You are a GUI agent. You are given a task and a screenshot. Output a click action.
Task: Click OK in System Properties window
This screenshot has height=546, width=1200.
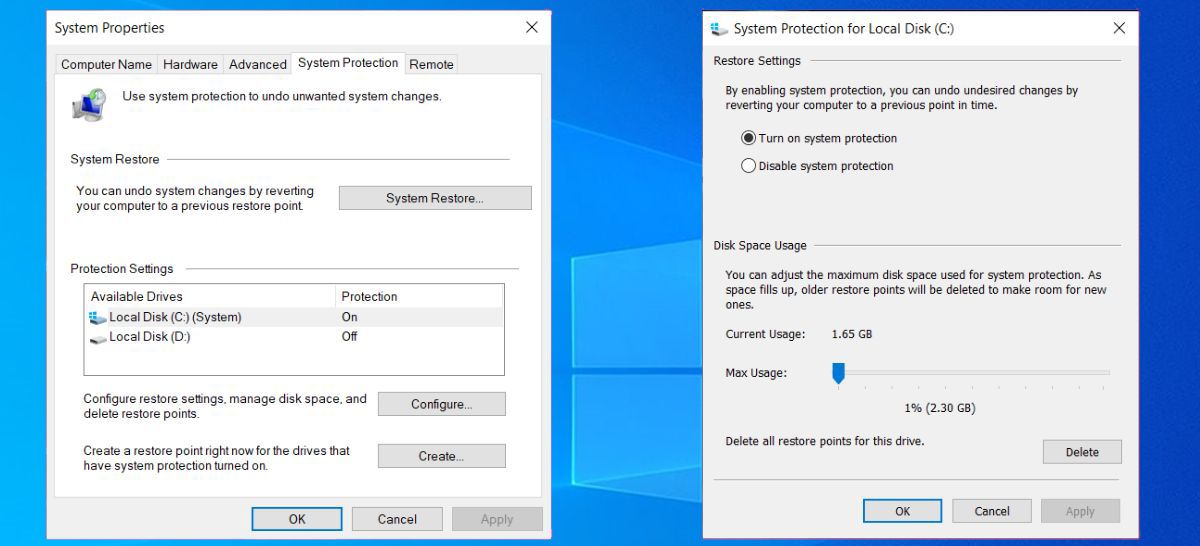pos(297,519)
